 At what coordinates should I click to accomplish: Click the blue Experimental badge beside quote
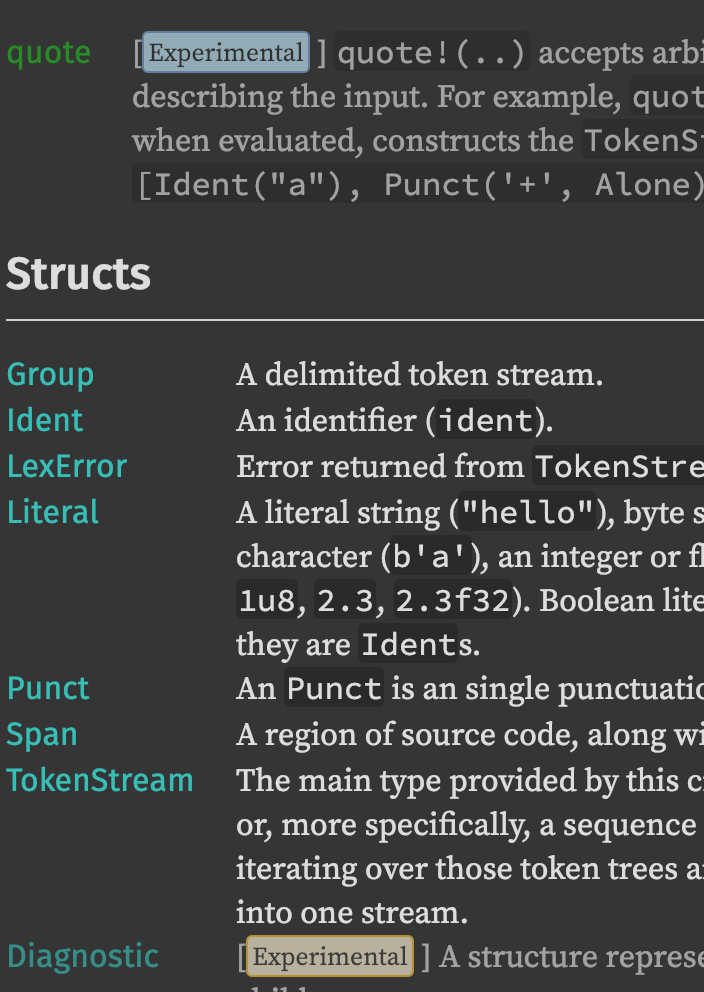[226, 52]
